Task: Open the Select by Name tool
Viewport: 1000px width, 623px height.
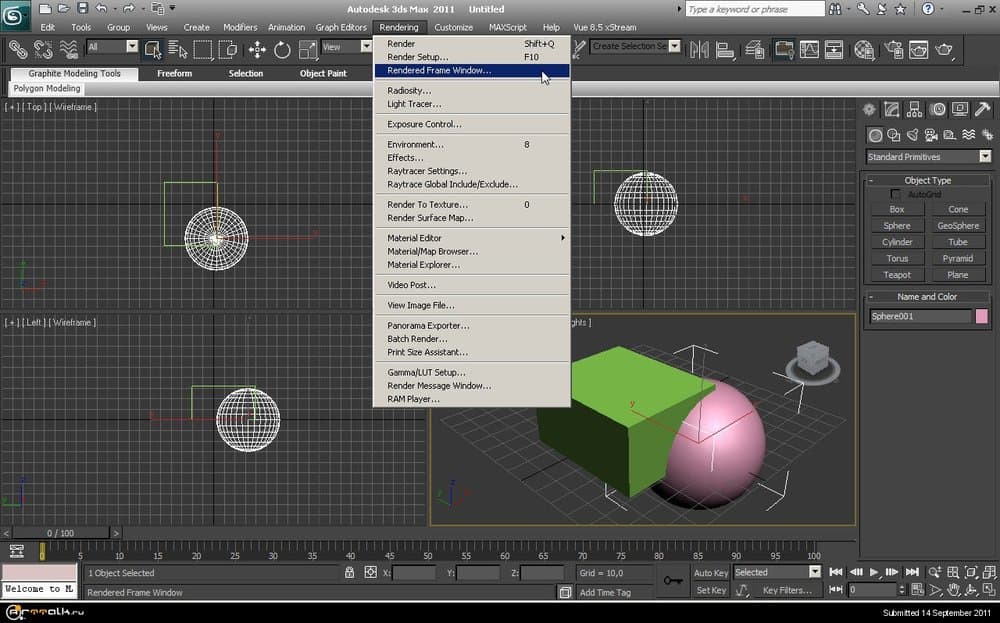Action: point(177,49)
